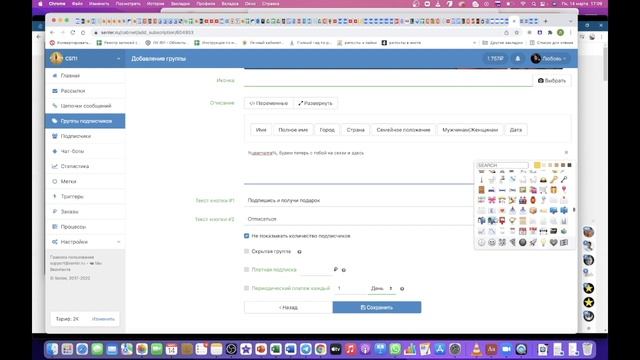Select Группы подписчиков in the sidebar
The image size is (640, 360).
pyautogui.click(x=85, y=121)
